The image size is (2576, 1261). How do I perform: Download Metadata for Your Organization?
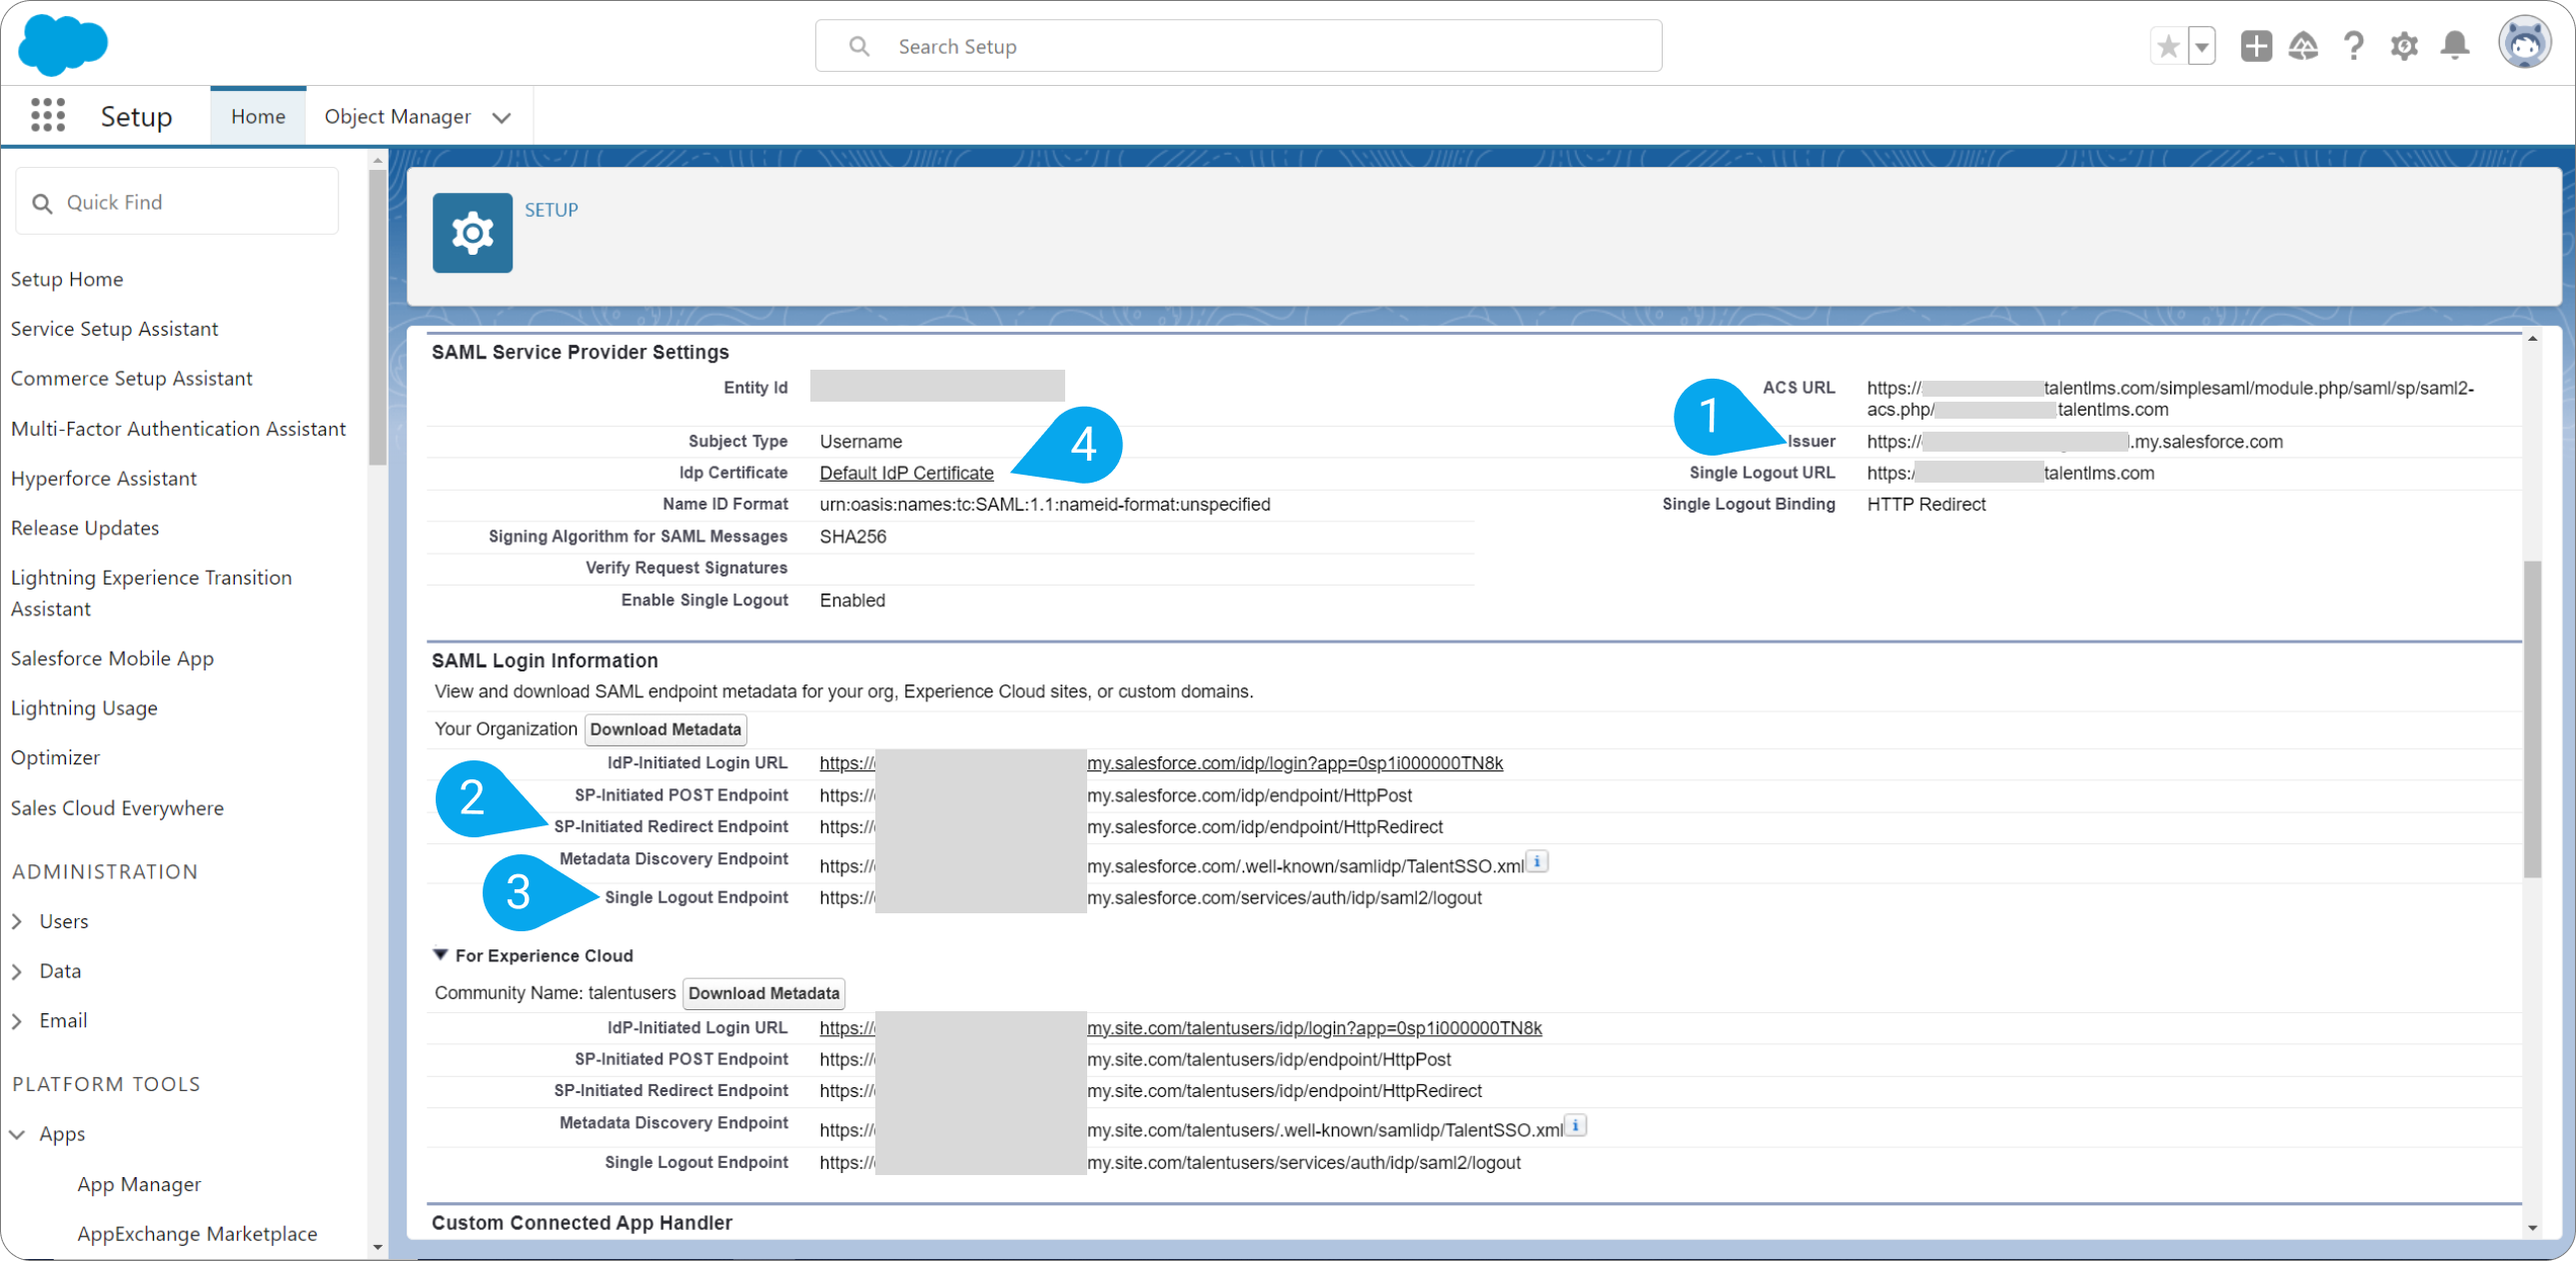point(665,729)
